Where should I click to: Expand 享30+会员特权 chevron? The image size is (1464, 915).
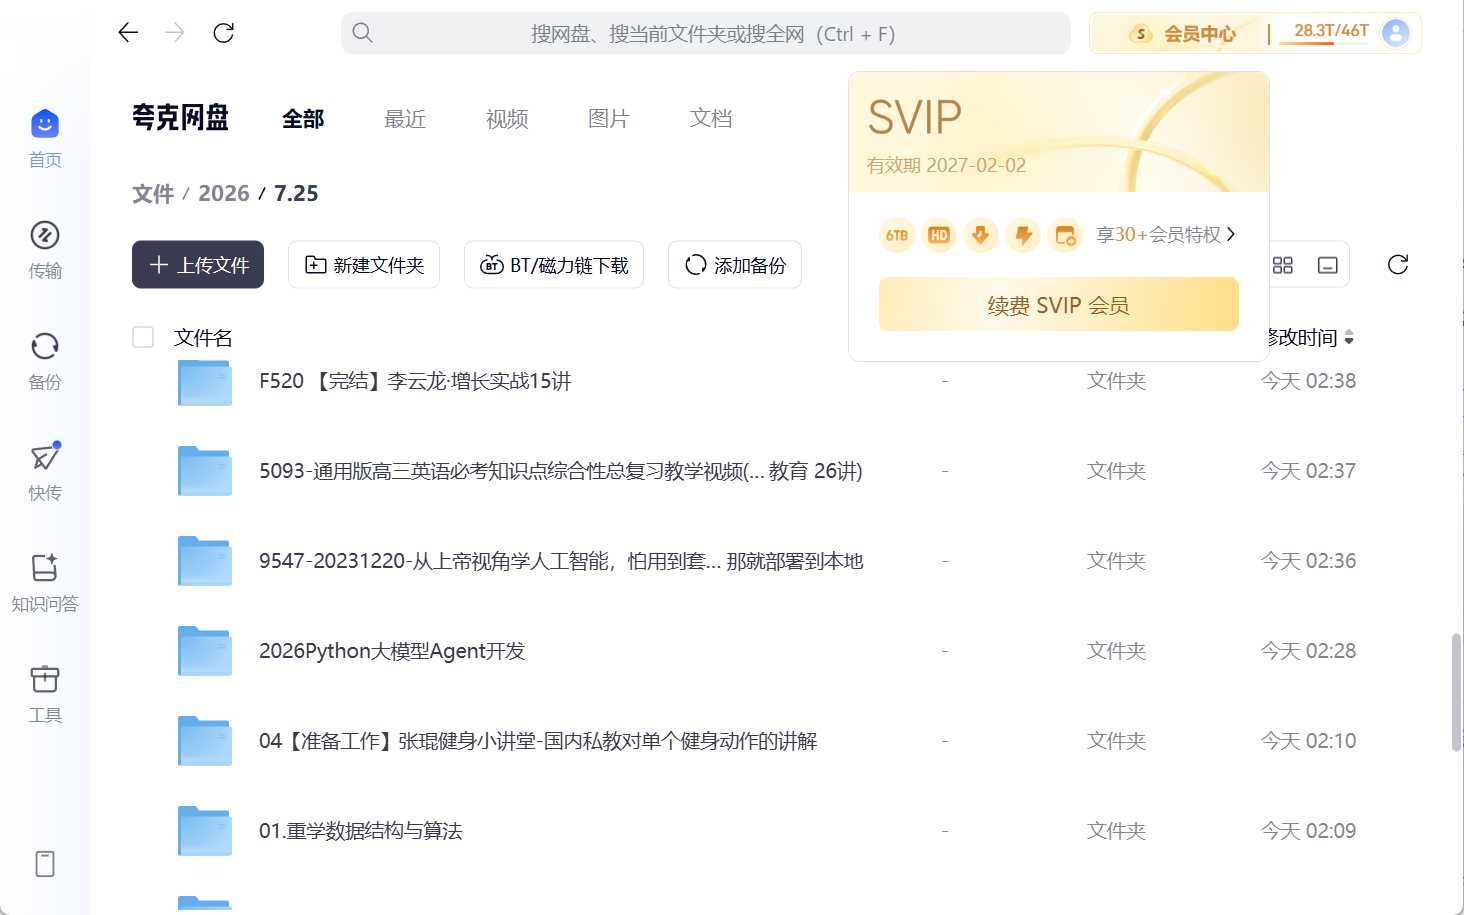1231,234
